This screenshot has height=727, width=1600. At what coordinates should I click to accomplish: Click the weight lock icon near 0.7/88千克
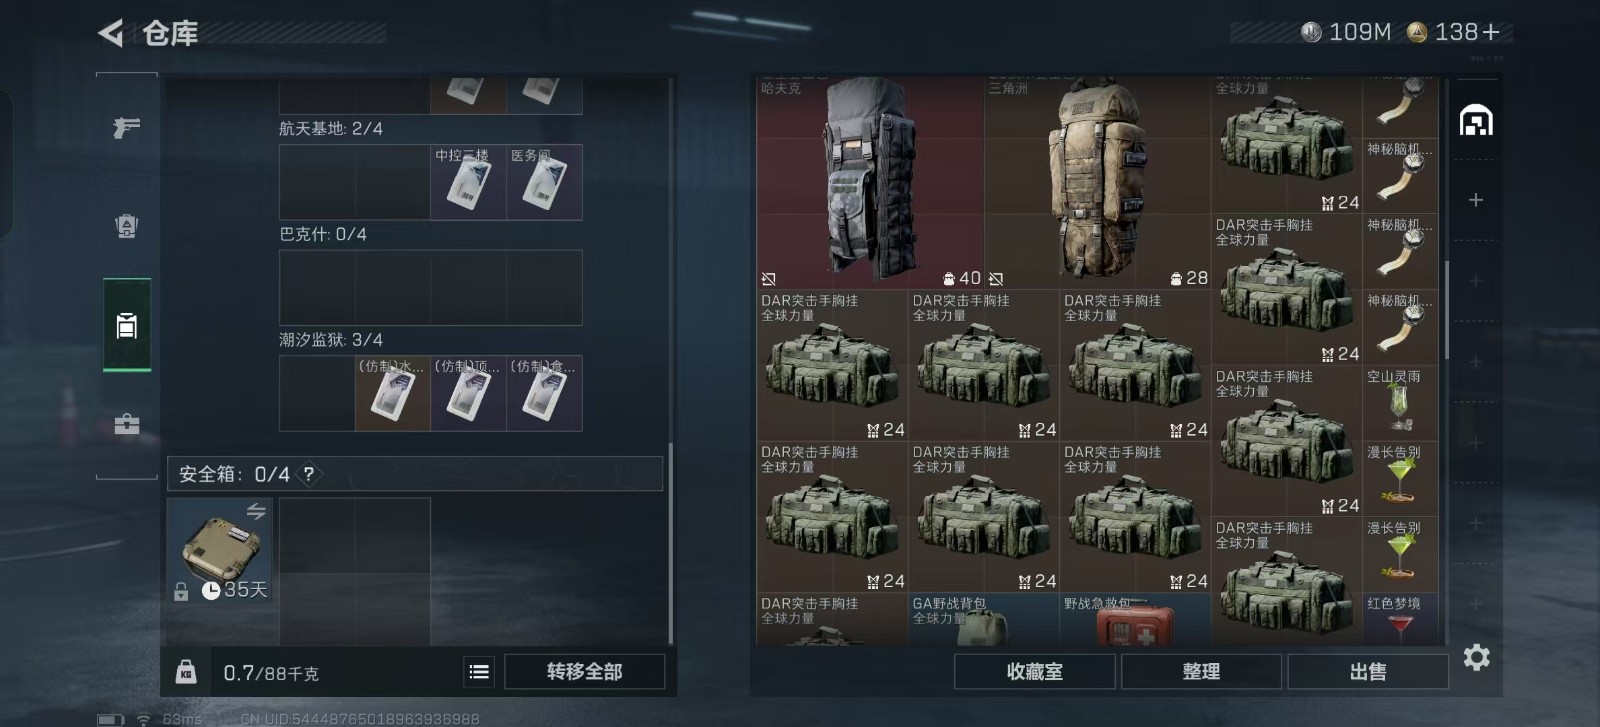pyautogui.click(x=186, y=672)
